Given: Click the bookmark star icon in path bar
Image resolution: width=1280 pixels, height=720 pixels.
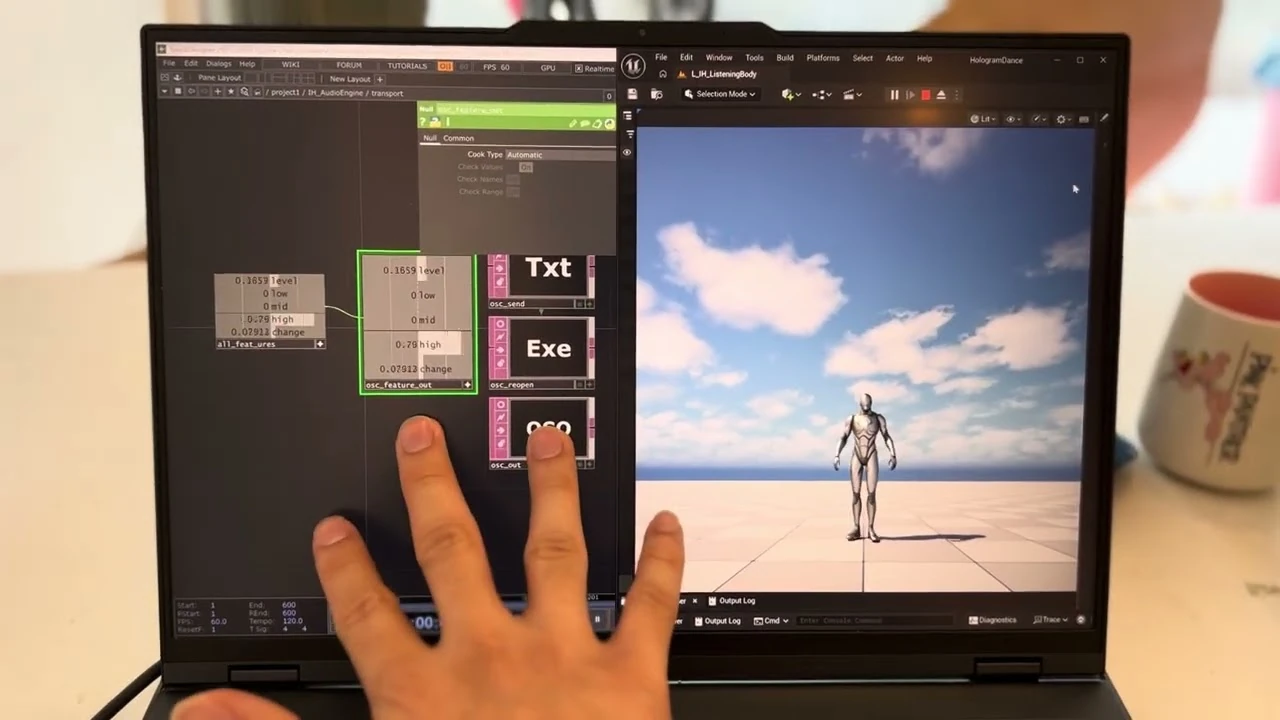Looking at the screenshot, I should pos(231,92).
